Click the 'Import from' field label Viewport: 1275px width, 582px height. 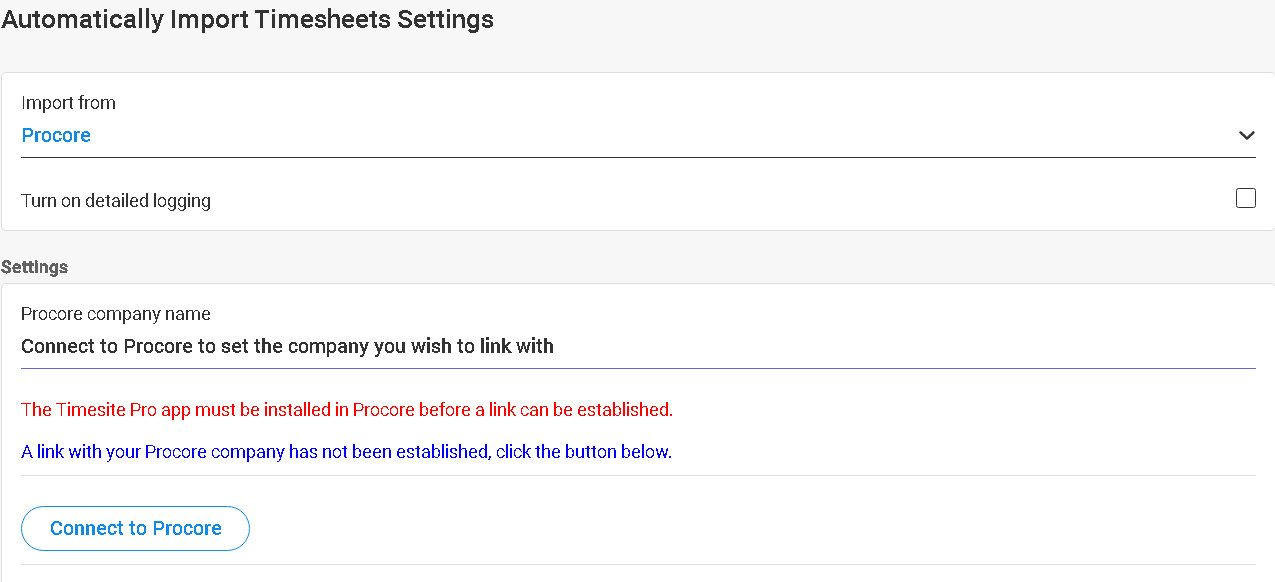coord(68,103)
